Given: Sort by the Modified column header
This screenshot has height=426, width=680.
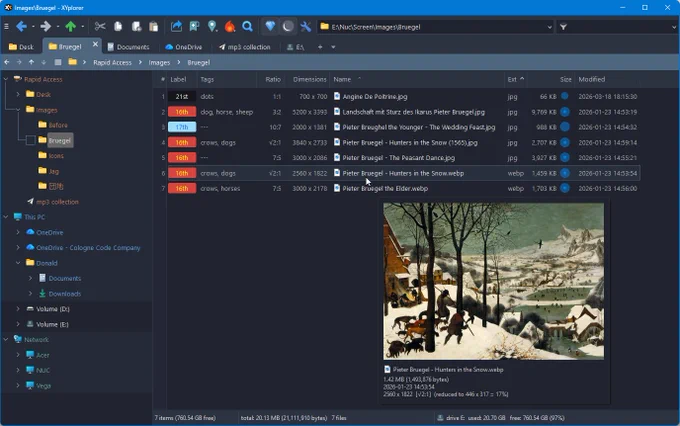Looking at the screenshot, I should [x=592, y=79].
